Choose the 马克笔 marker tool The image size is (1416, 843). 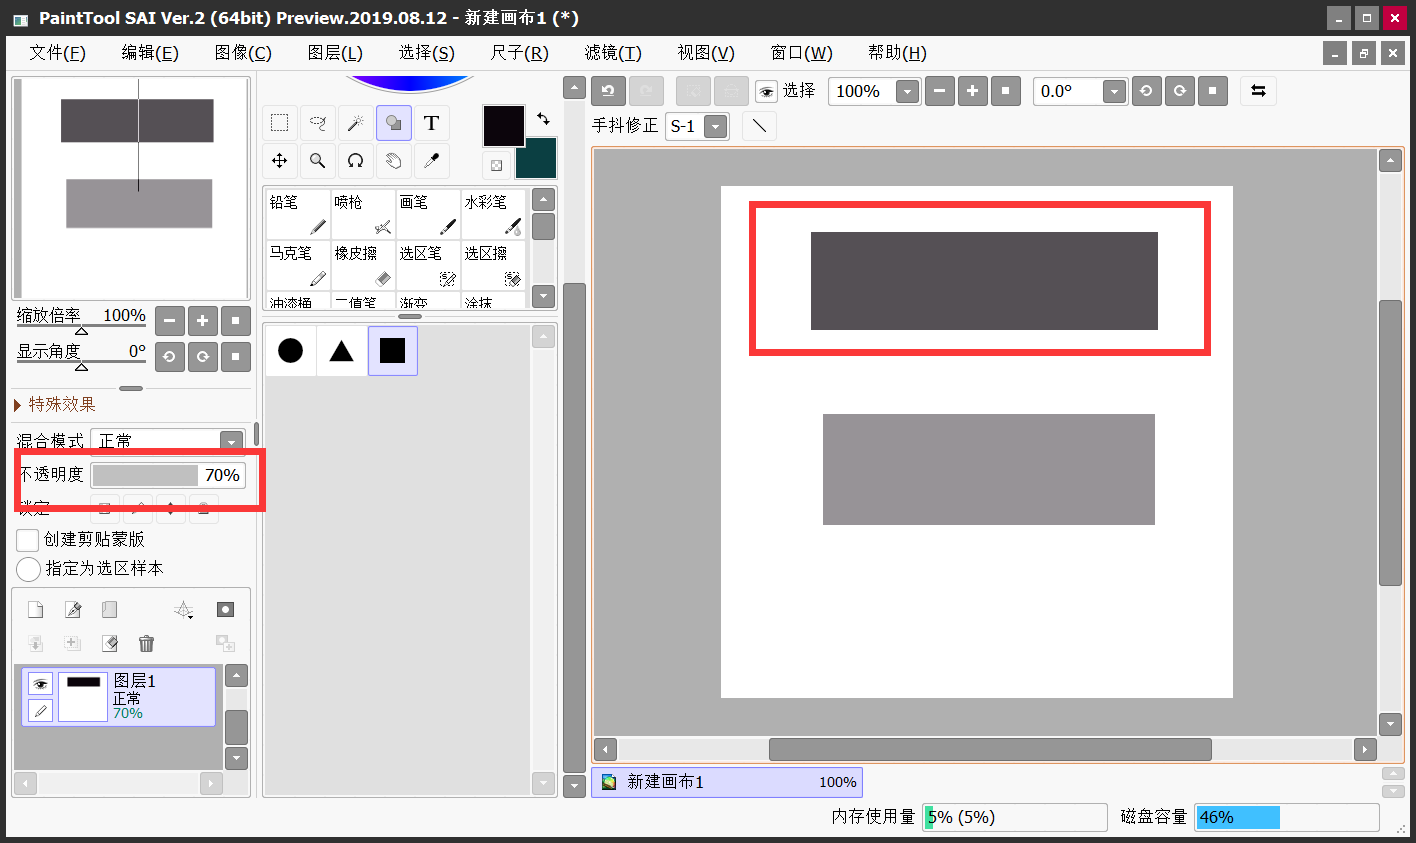point(298,265)
